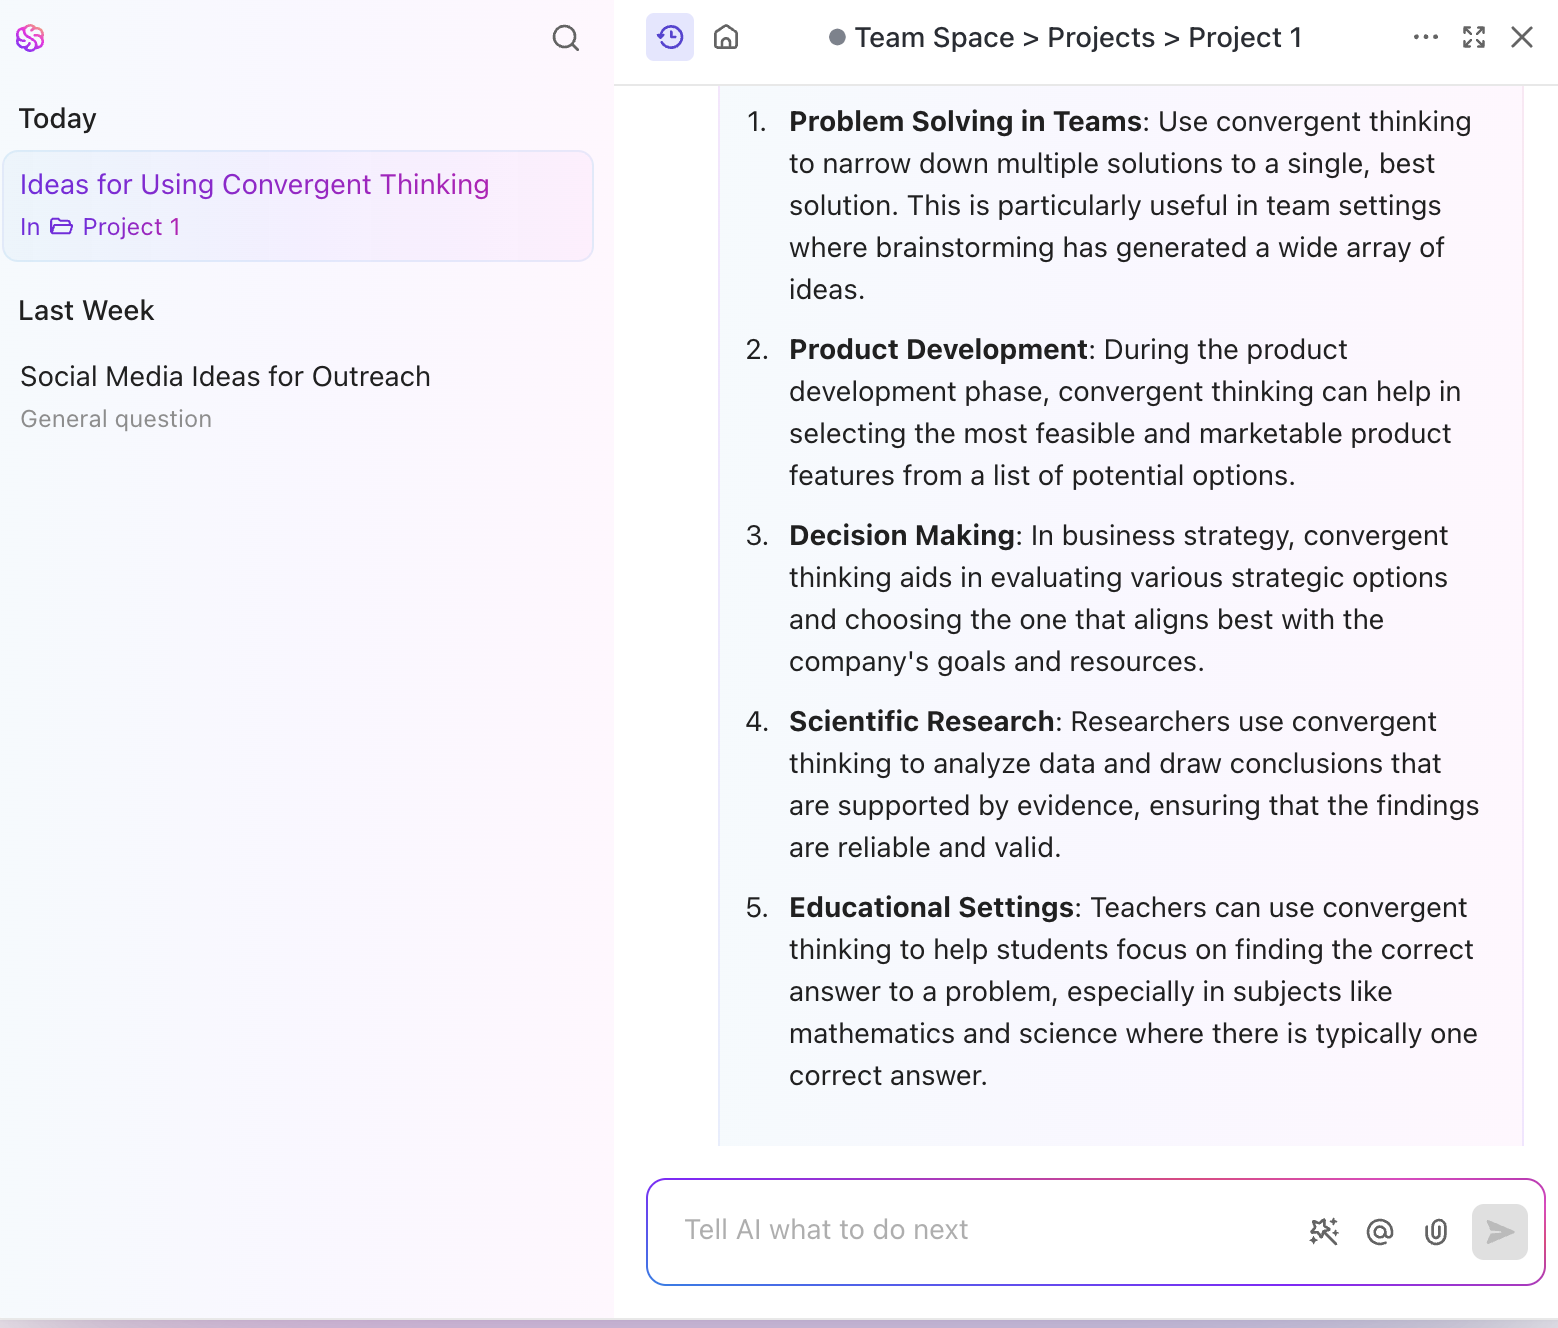Open the Social Media Ideas for Outreach conversation

pyautogui.click(x=225, y=376)
